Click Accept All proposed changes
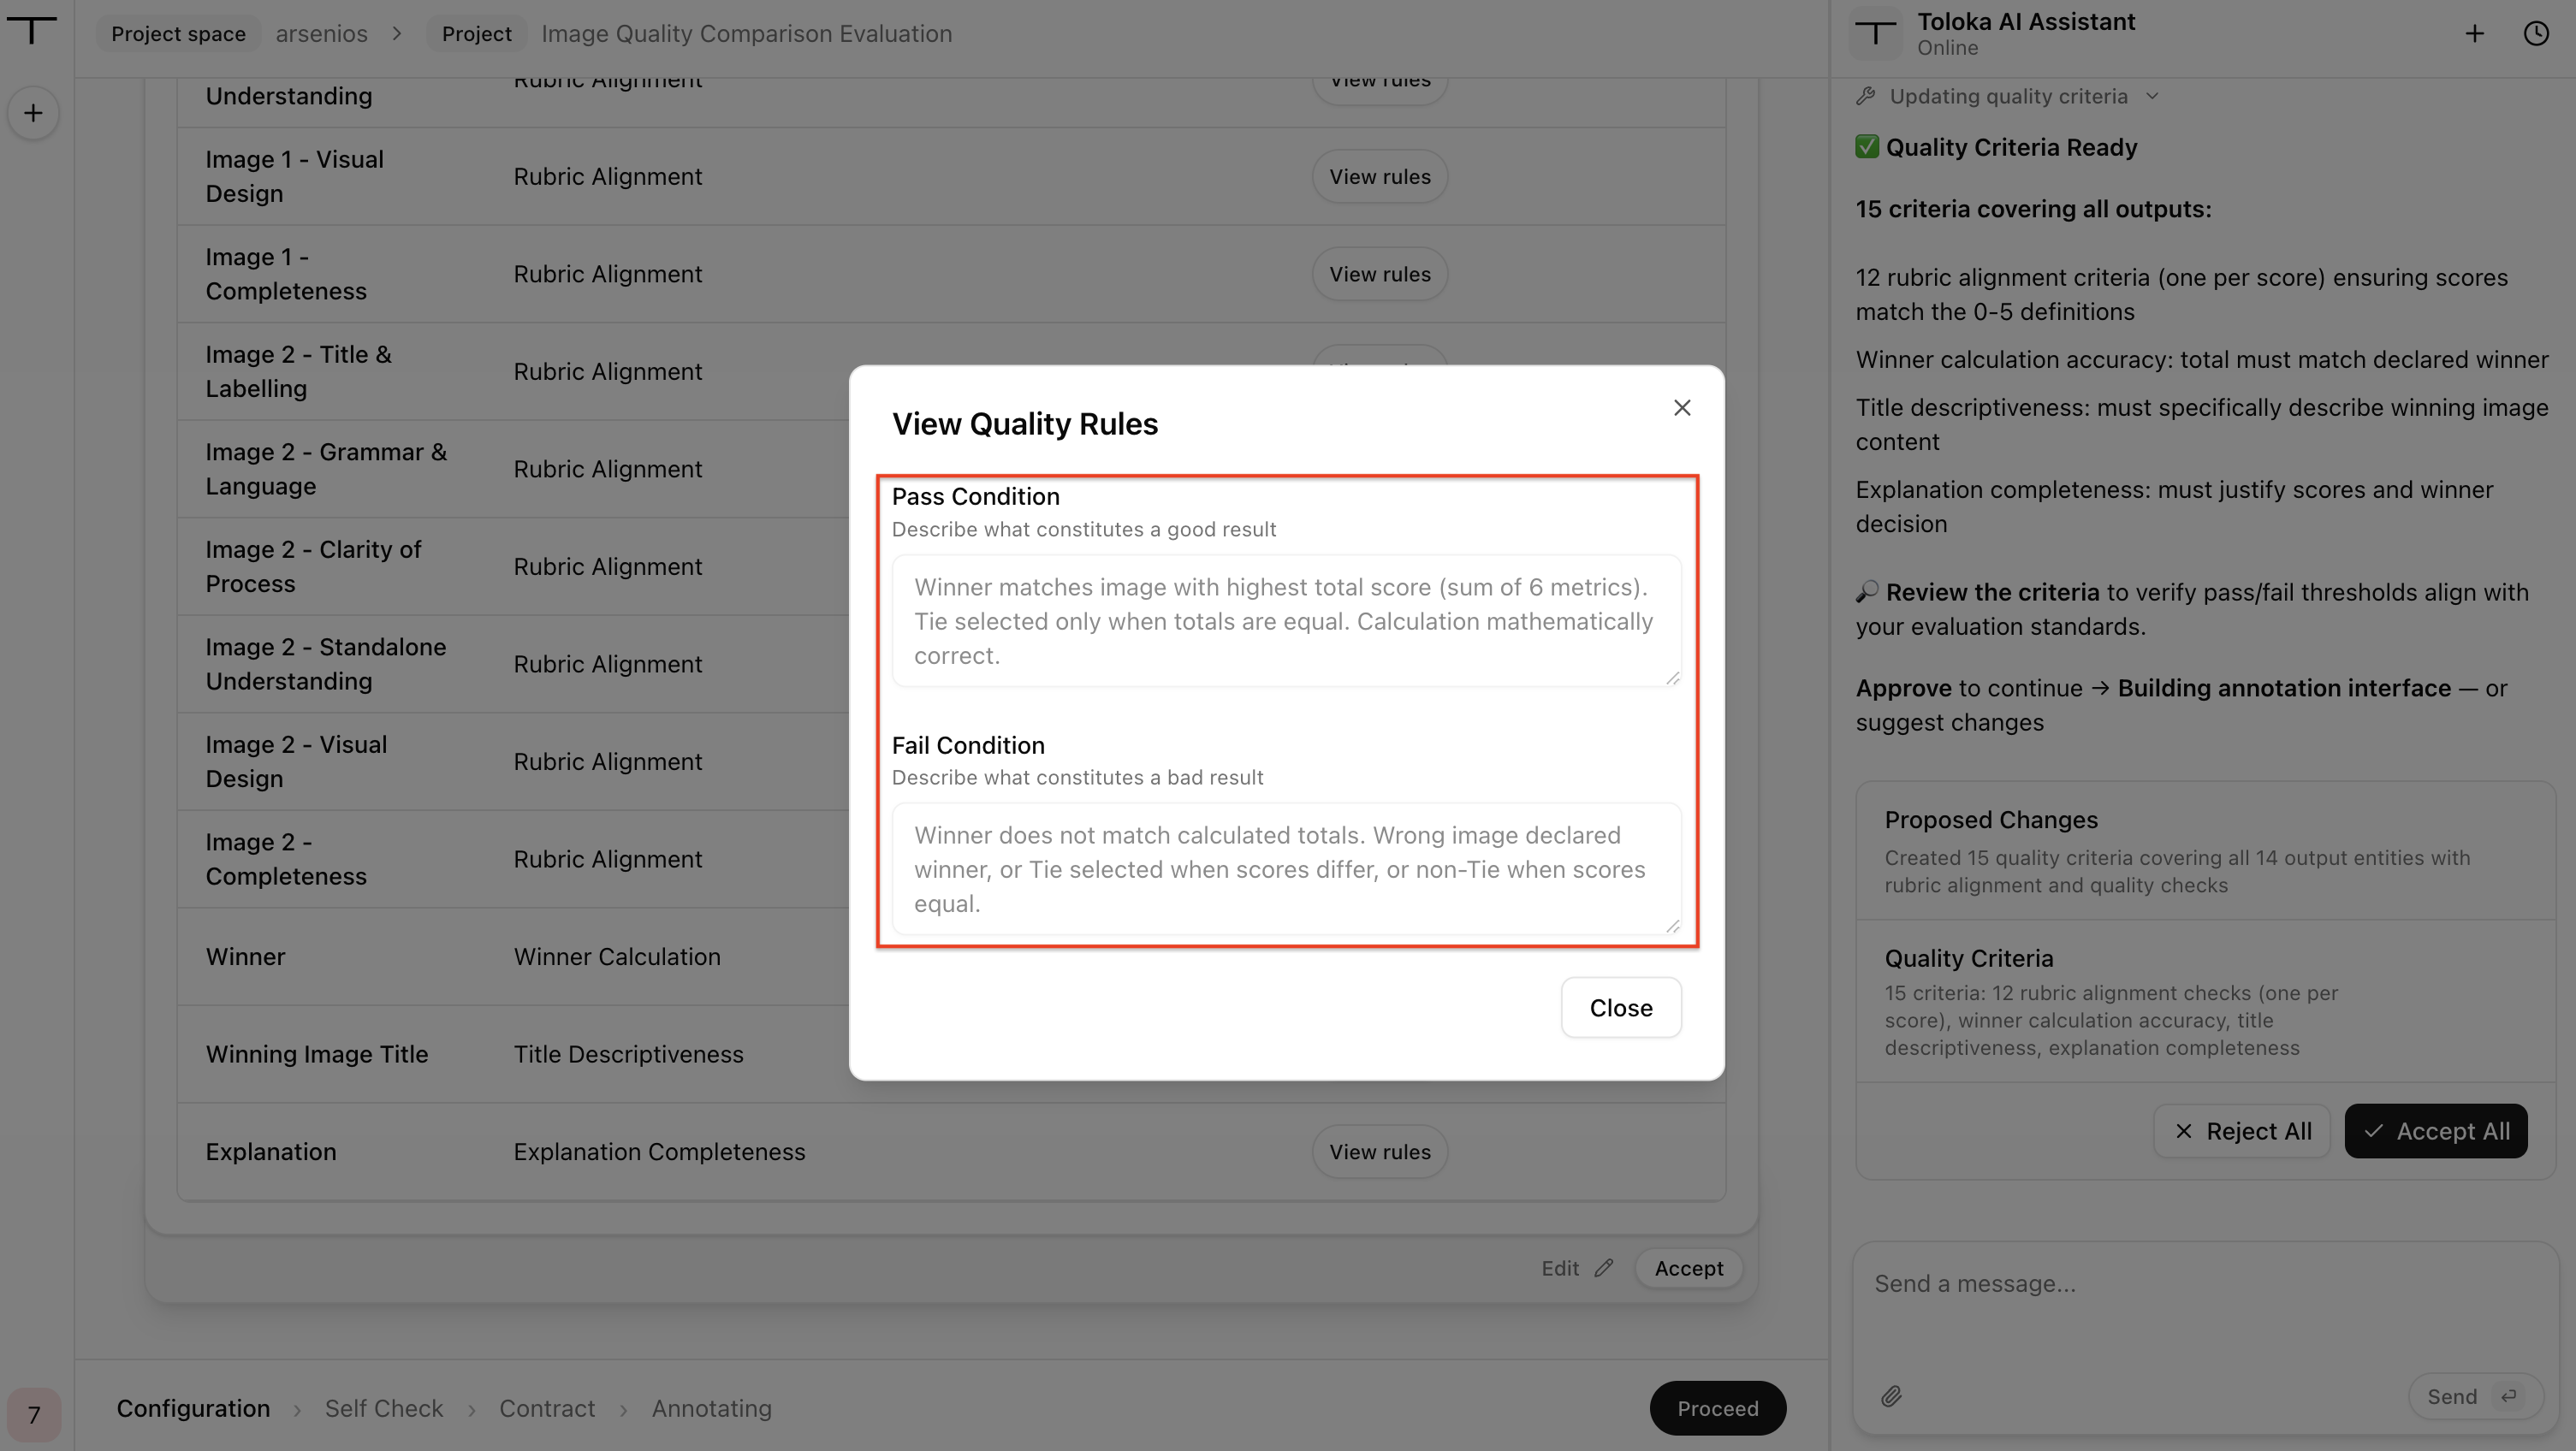 point(2436,1131)
